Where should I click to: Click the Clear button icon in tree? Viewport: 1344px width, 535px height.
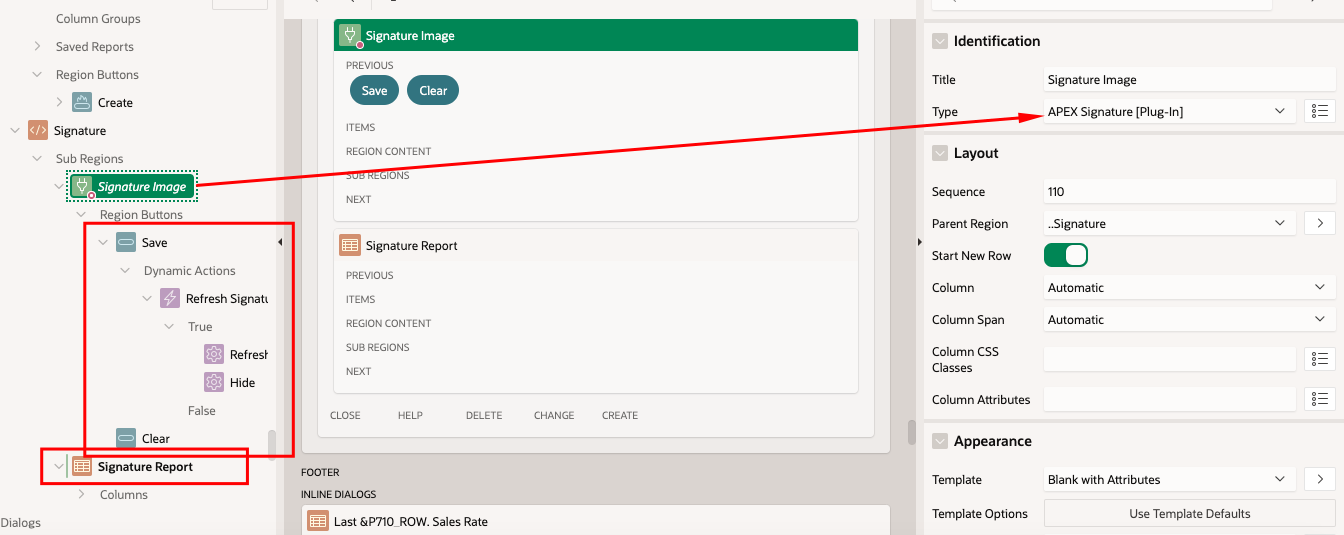coord(126,438)
